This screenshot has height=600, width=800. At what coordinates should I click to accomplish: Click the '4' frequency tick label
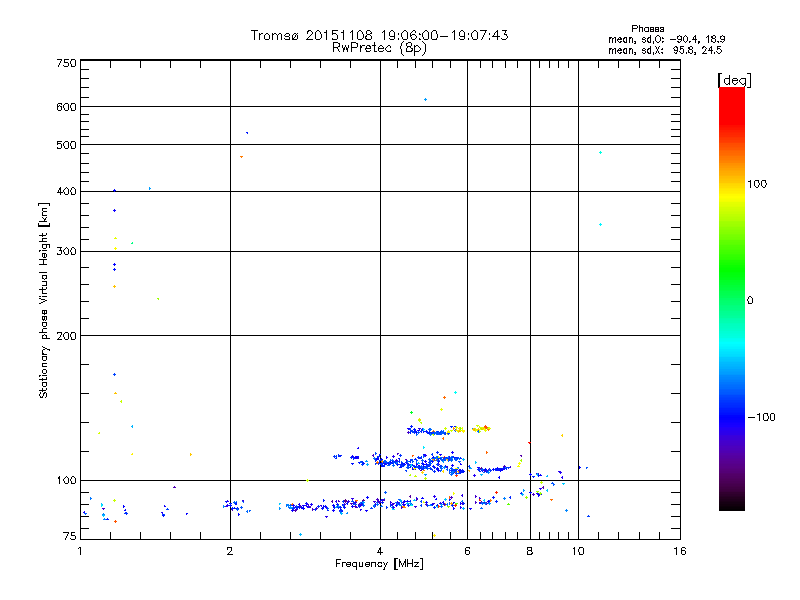(380, 551)
